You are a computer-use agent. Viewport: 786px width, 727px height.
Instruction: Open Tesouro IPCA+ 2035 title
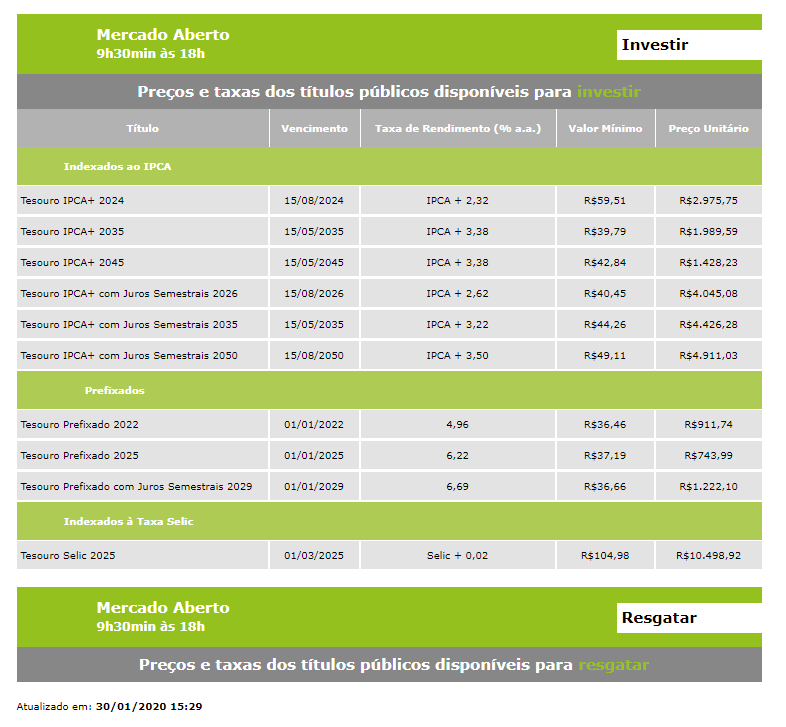[x=72, y=232]
